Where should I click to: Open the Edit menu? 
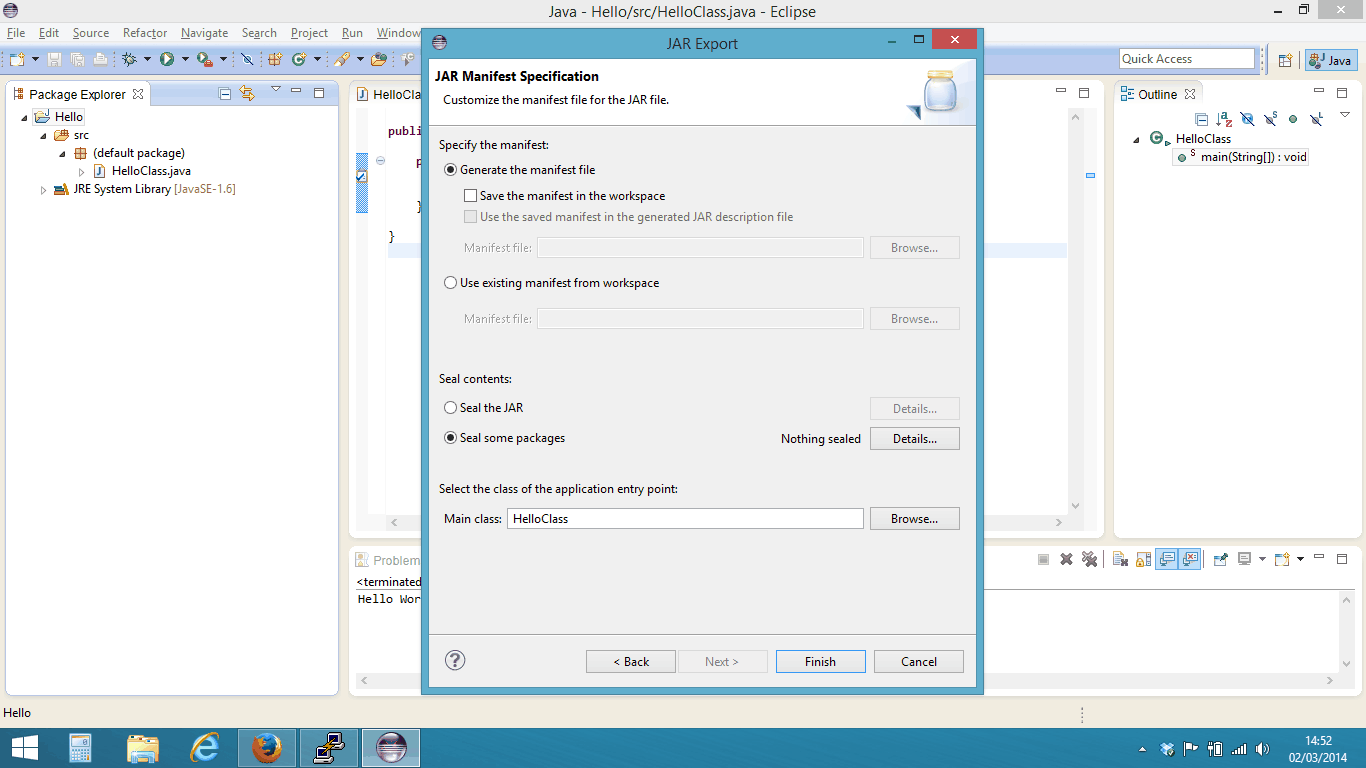(x=49, y=33)
